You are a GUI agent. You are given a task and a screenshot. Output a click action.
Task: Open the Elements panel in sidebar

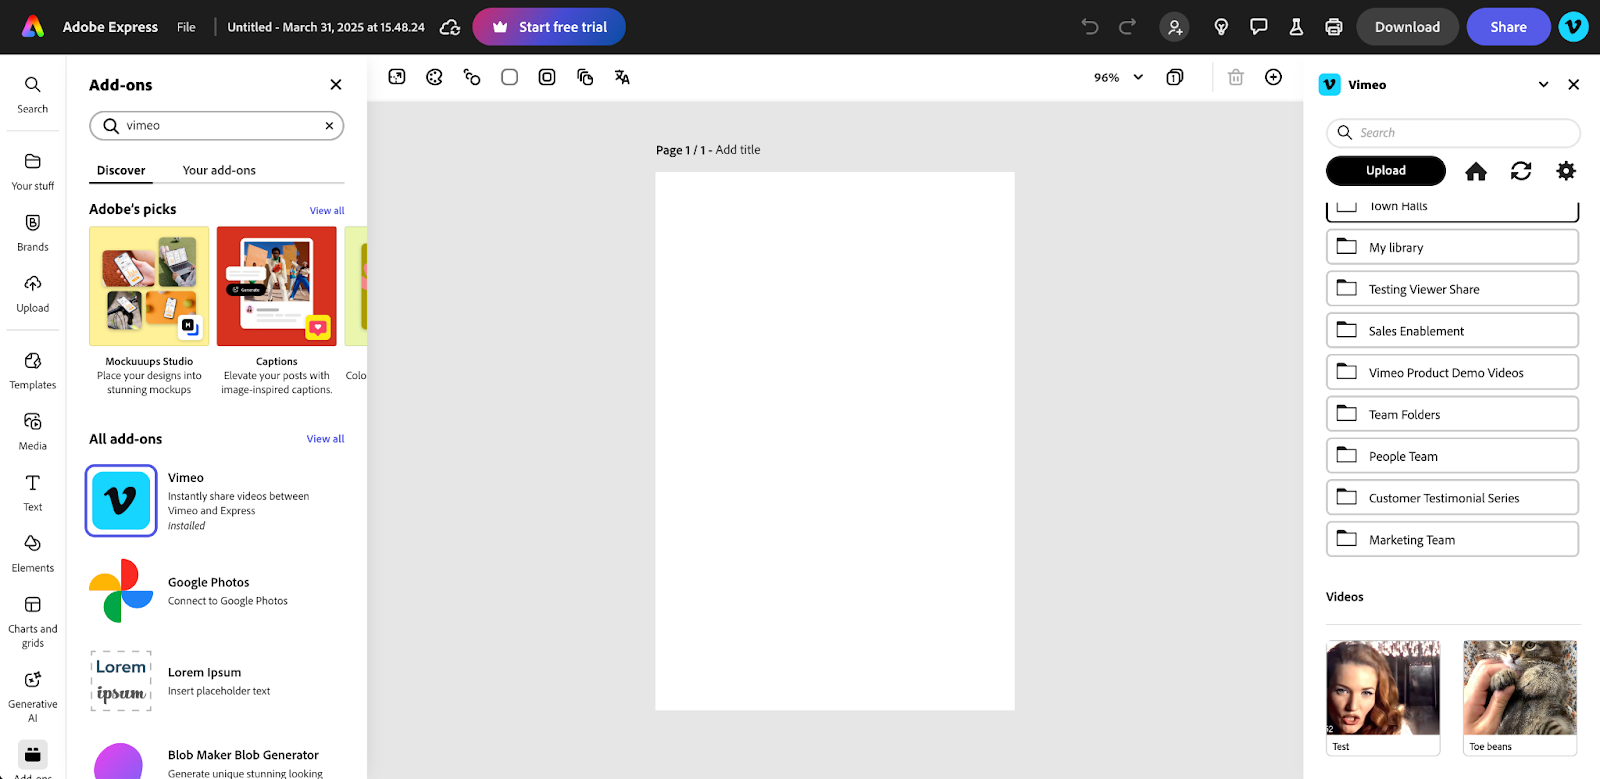click(33, 553)
